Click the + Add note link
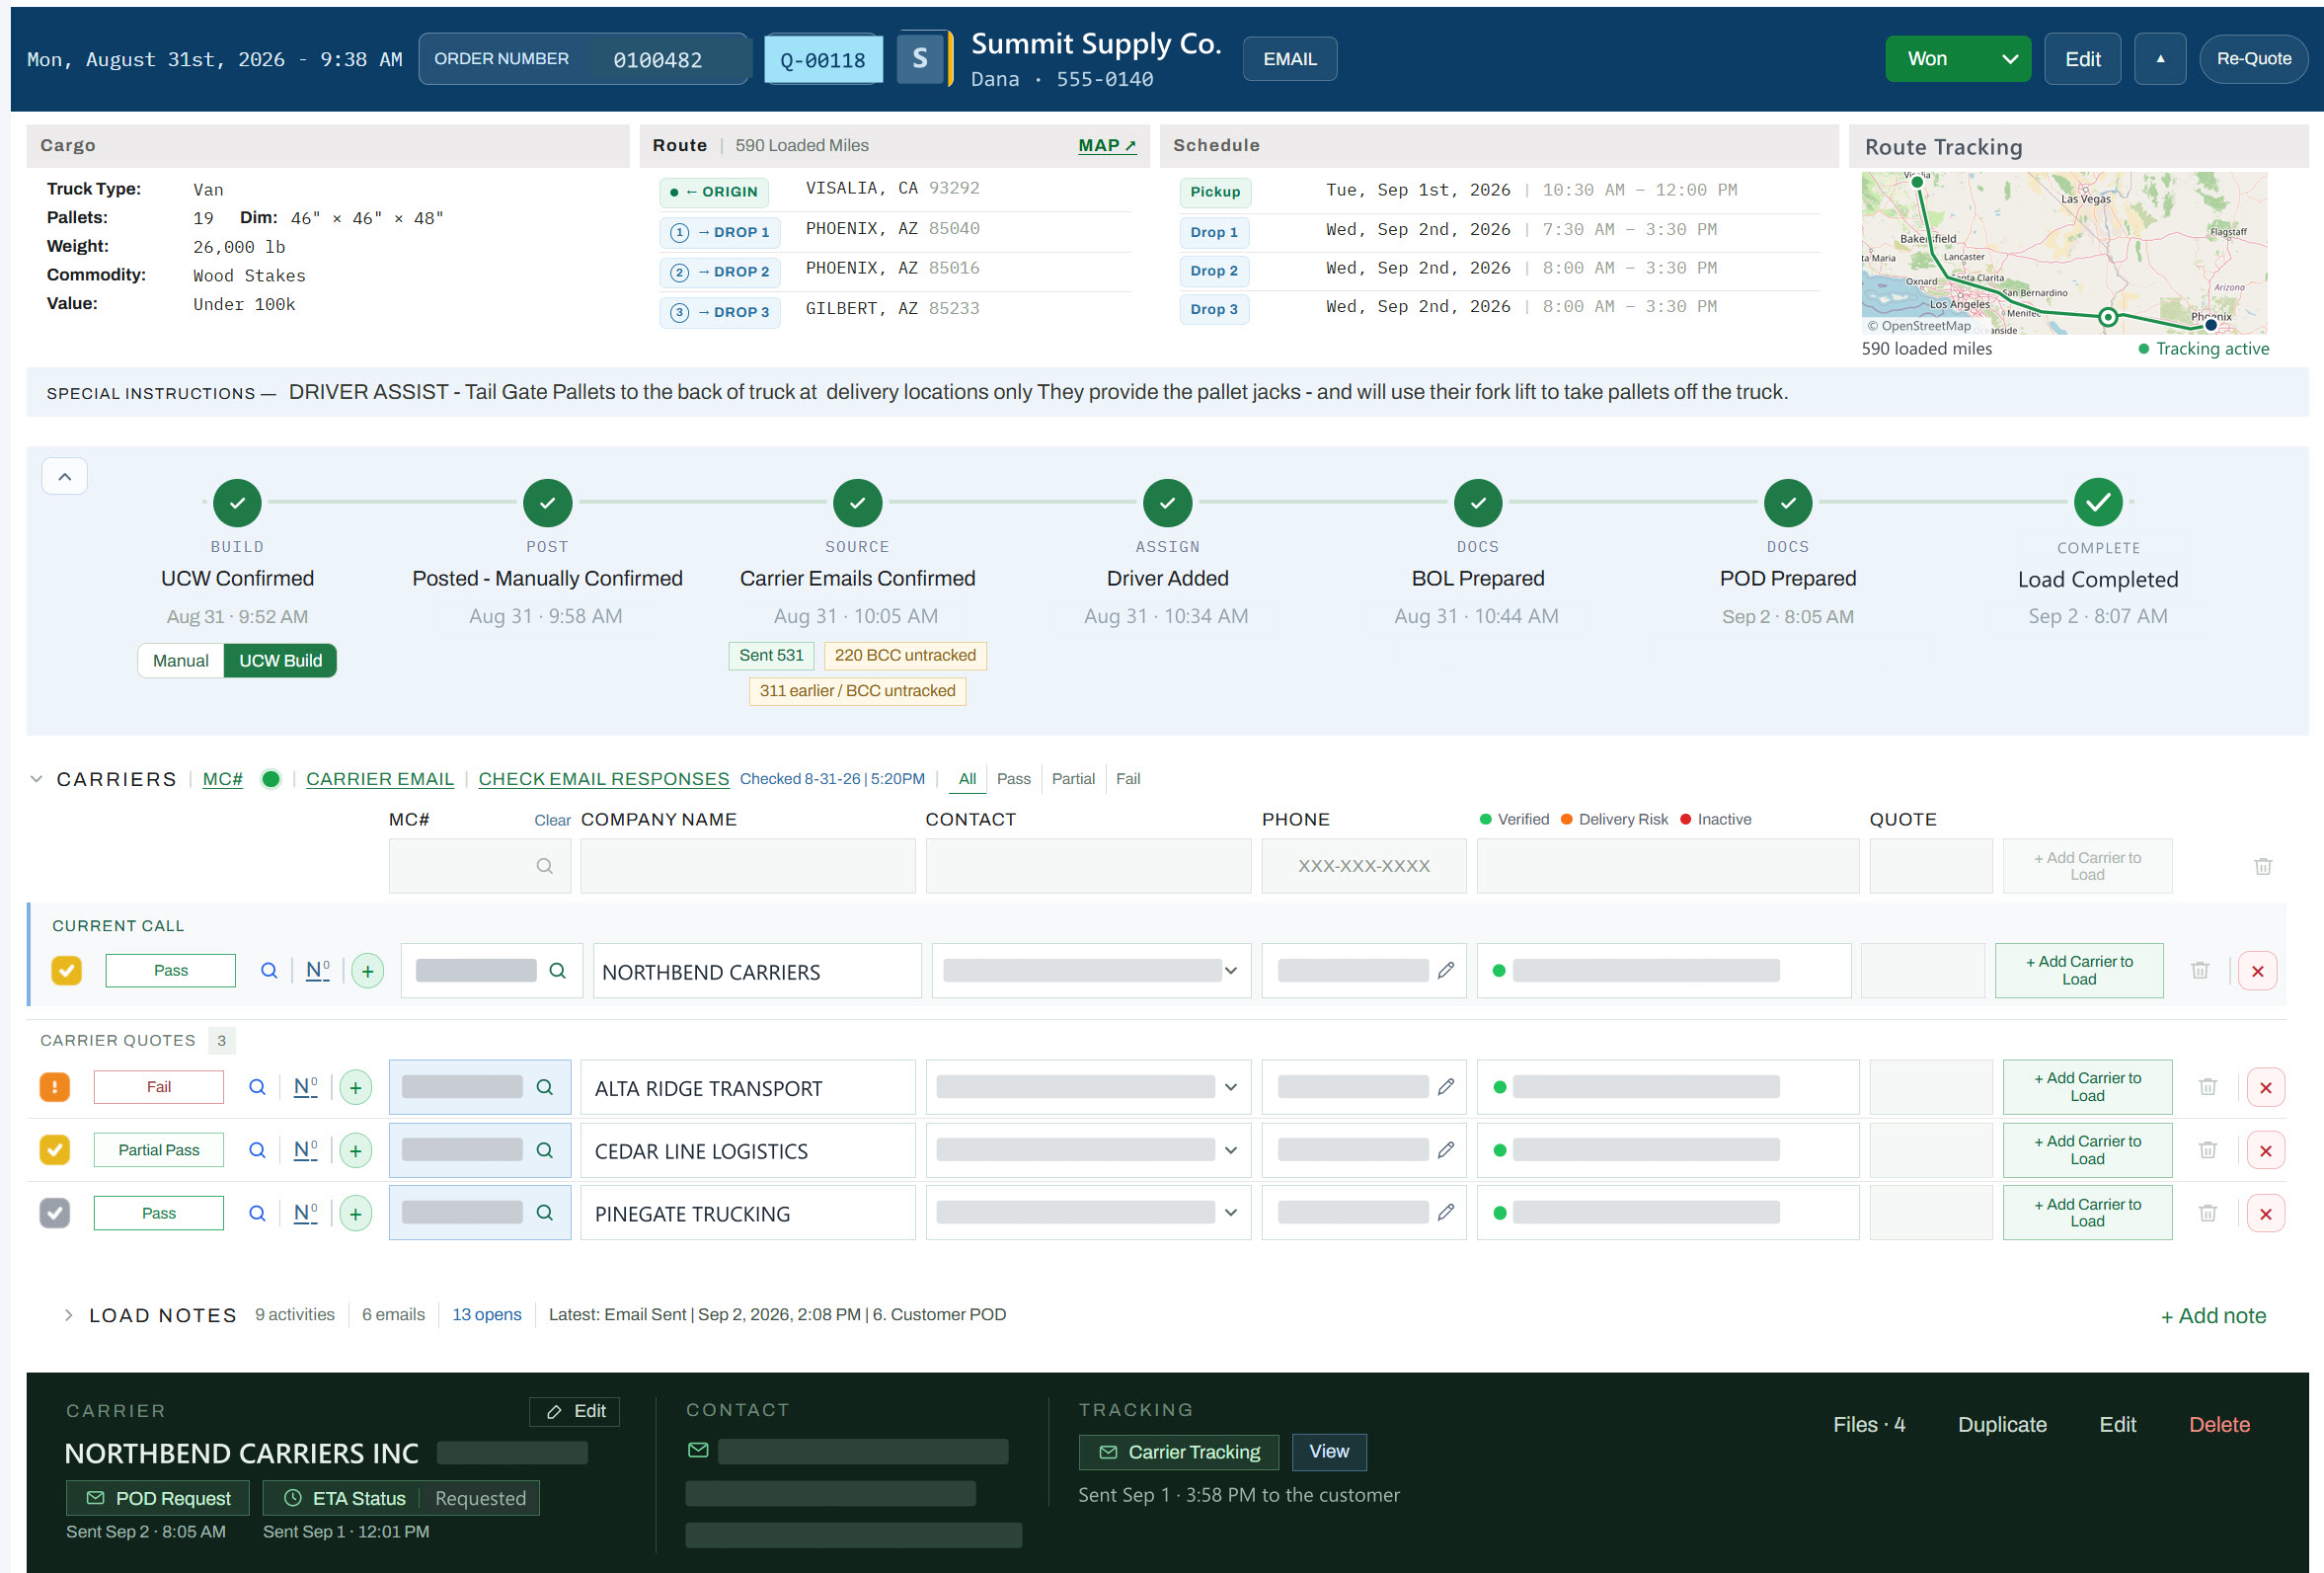Image resolution: width=2324 pixels, height=1573 pixels. (2214, 1316)
